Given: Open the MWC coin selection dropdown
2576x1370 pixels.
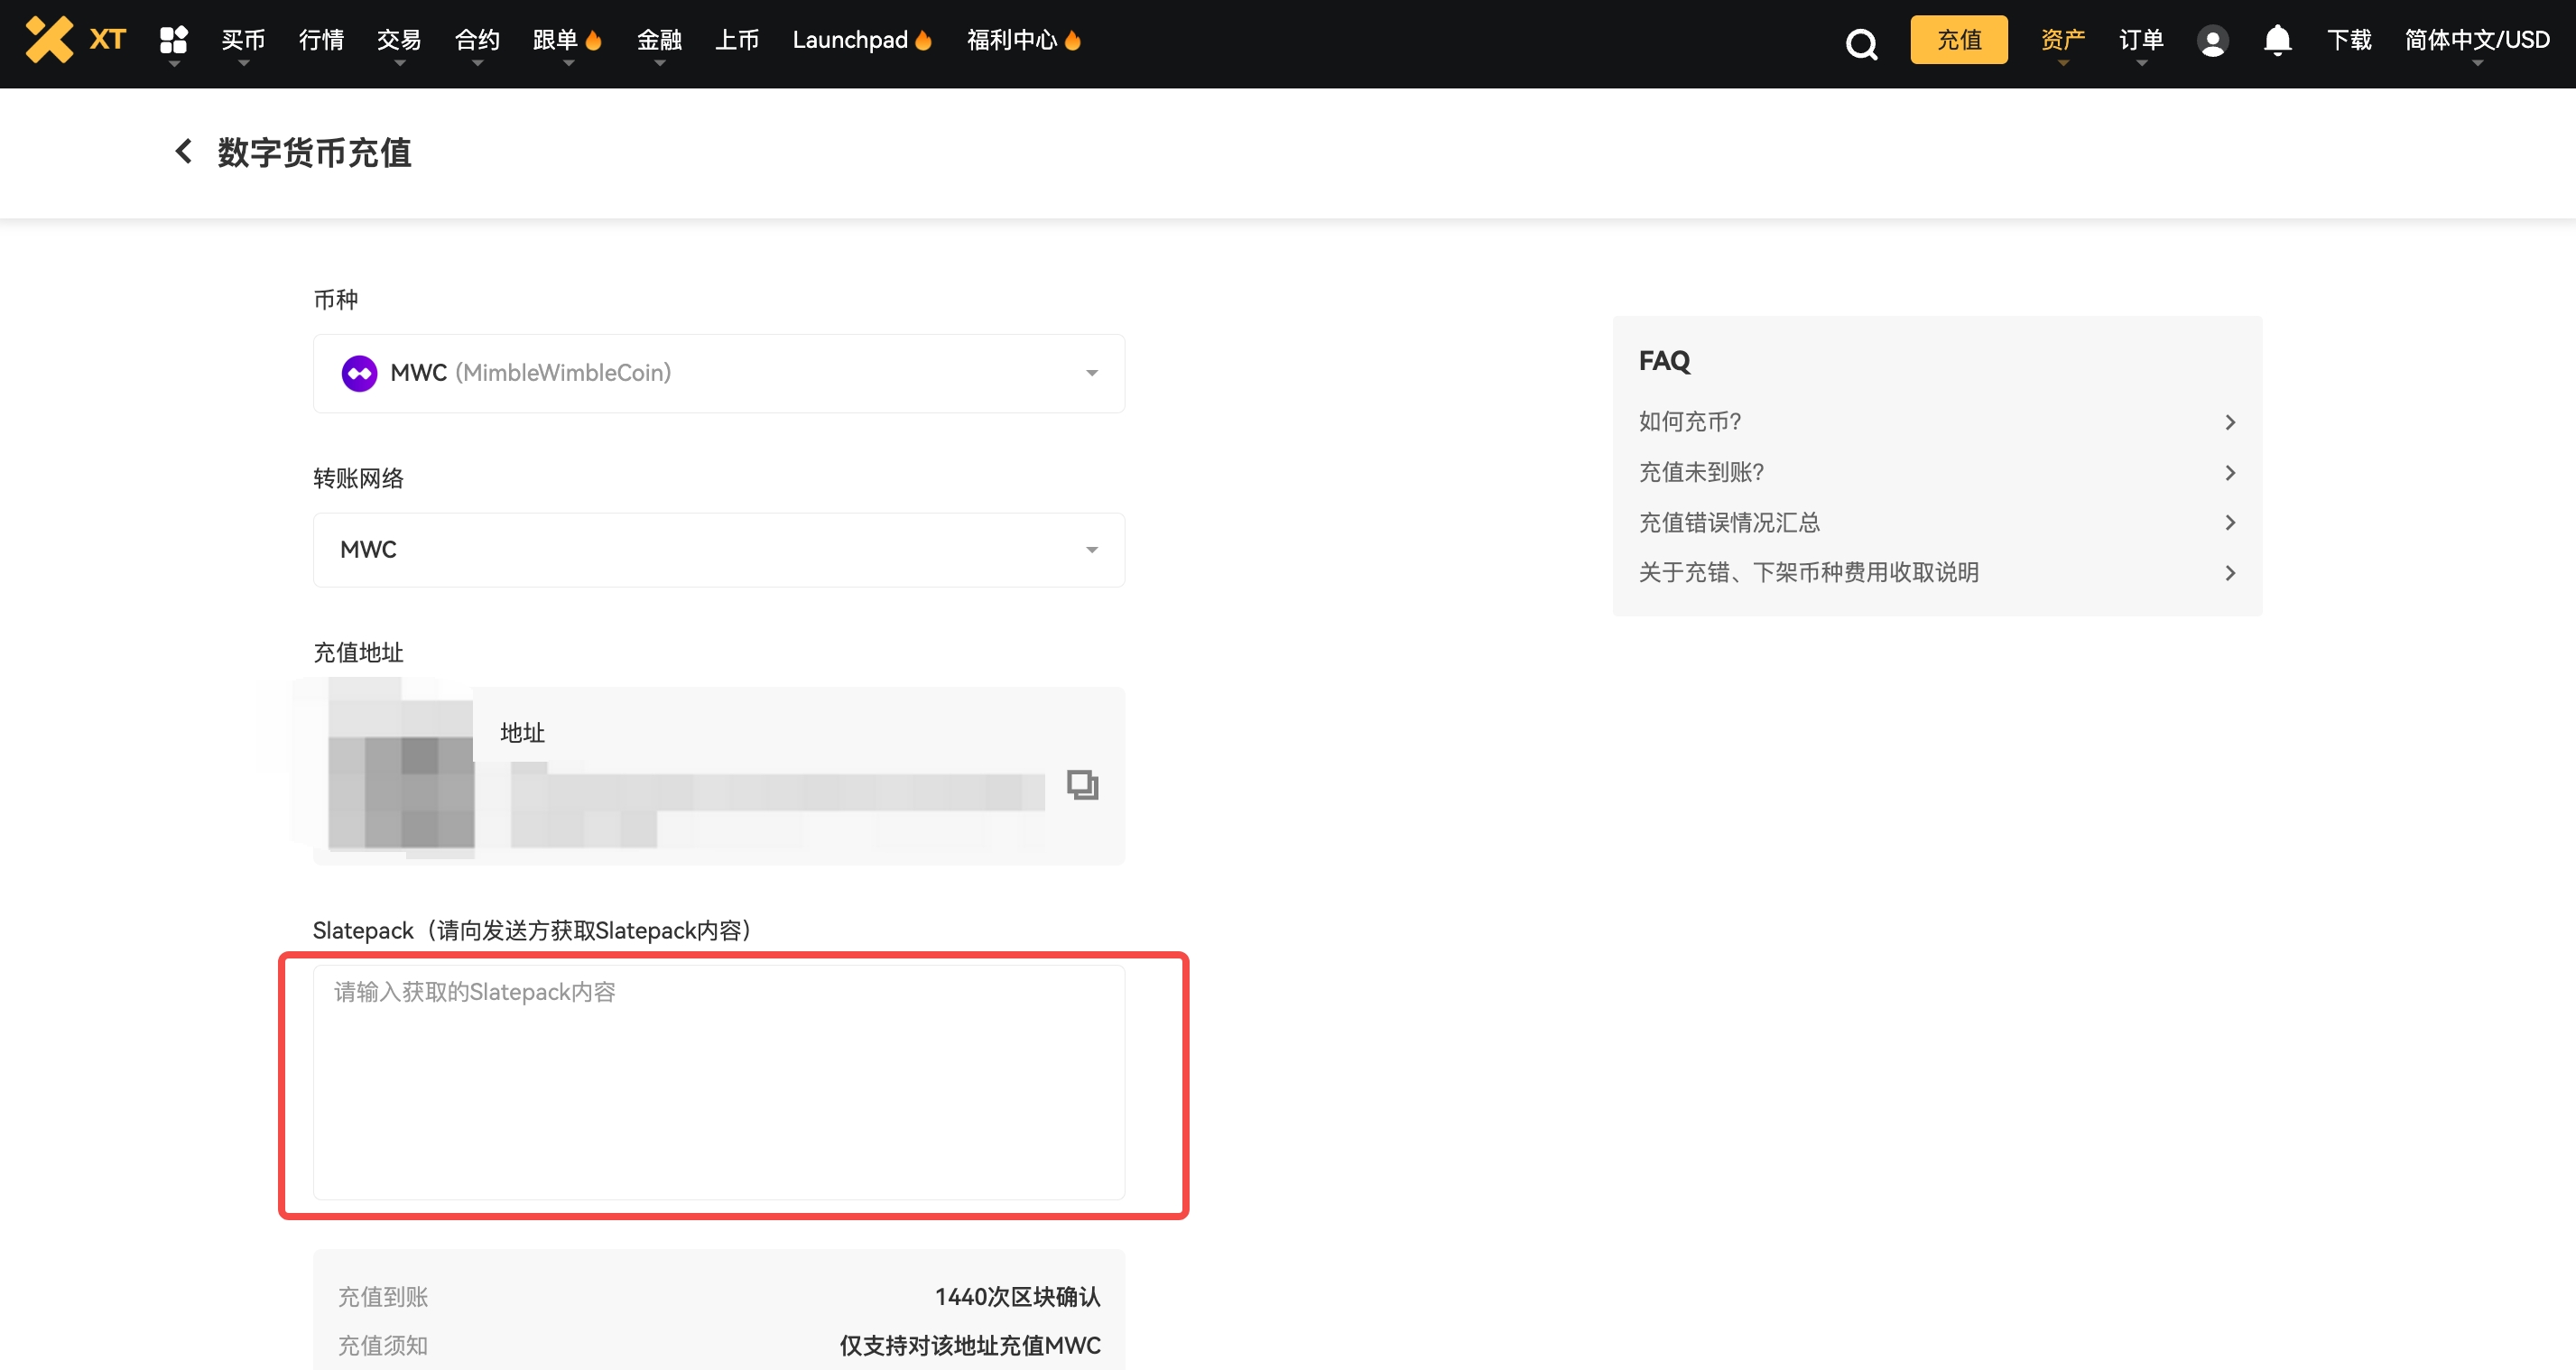Looking at the screenshot, I should (x=718, y=373).
